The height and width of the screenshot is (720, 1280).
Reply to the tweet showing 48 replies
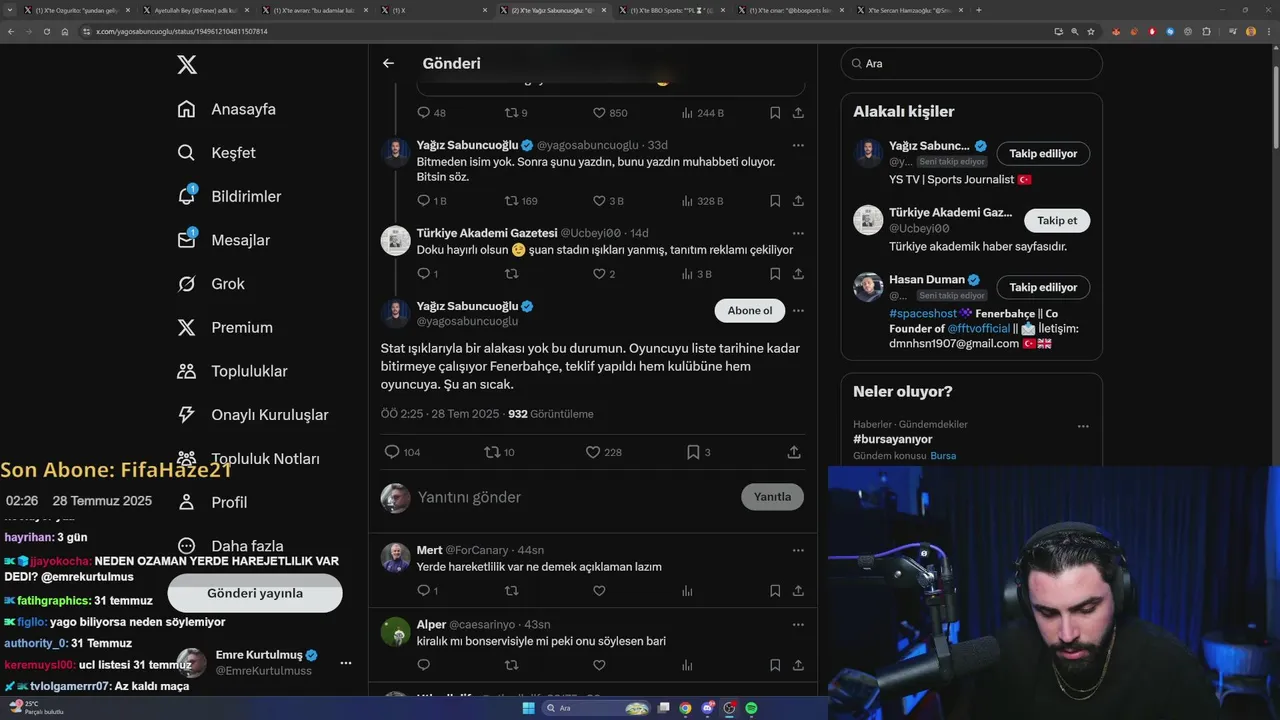point(424,113)
